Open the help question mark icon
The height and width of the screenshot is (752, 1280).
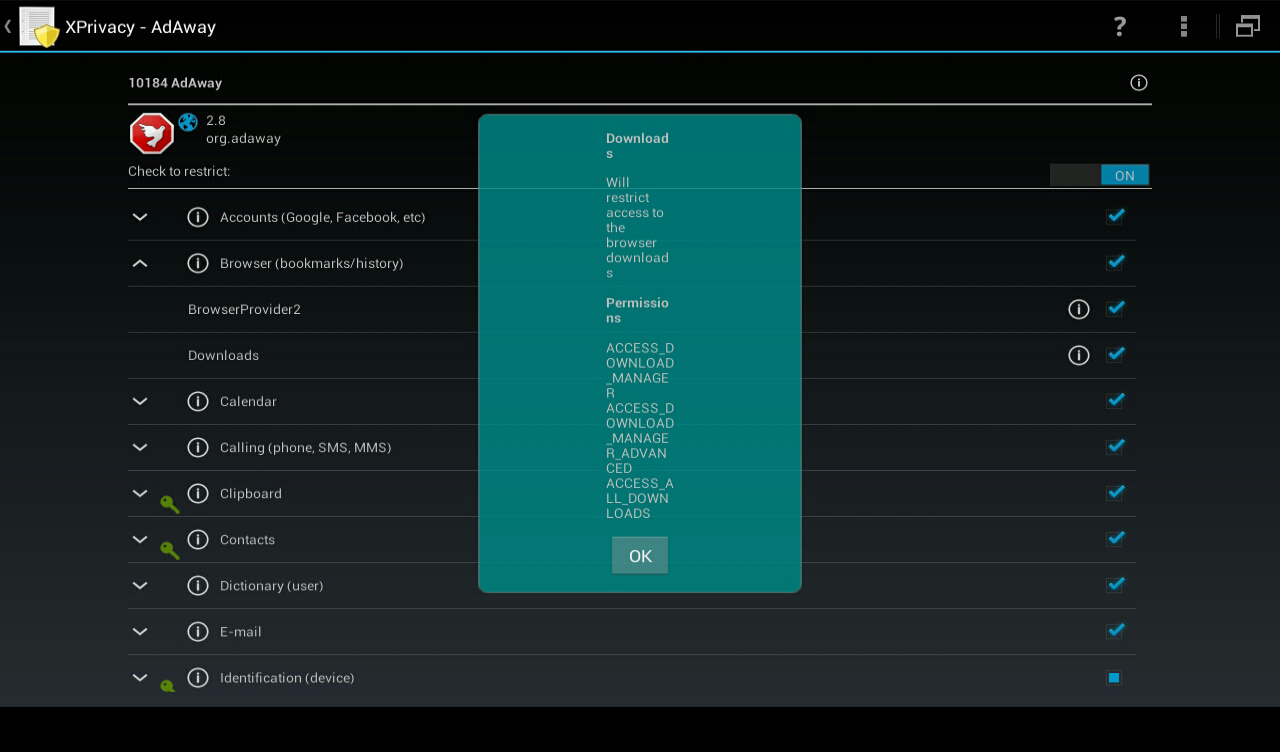[1120, 27]
